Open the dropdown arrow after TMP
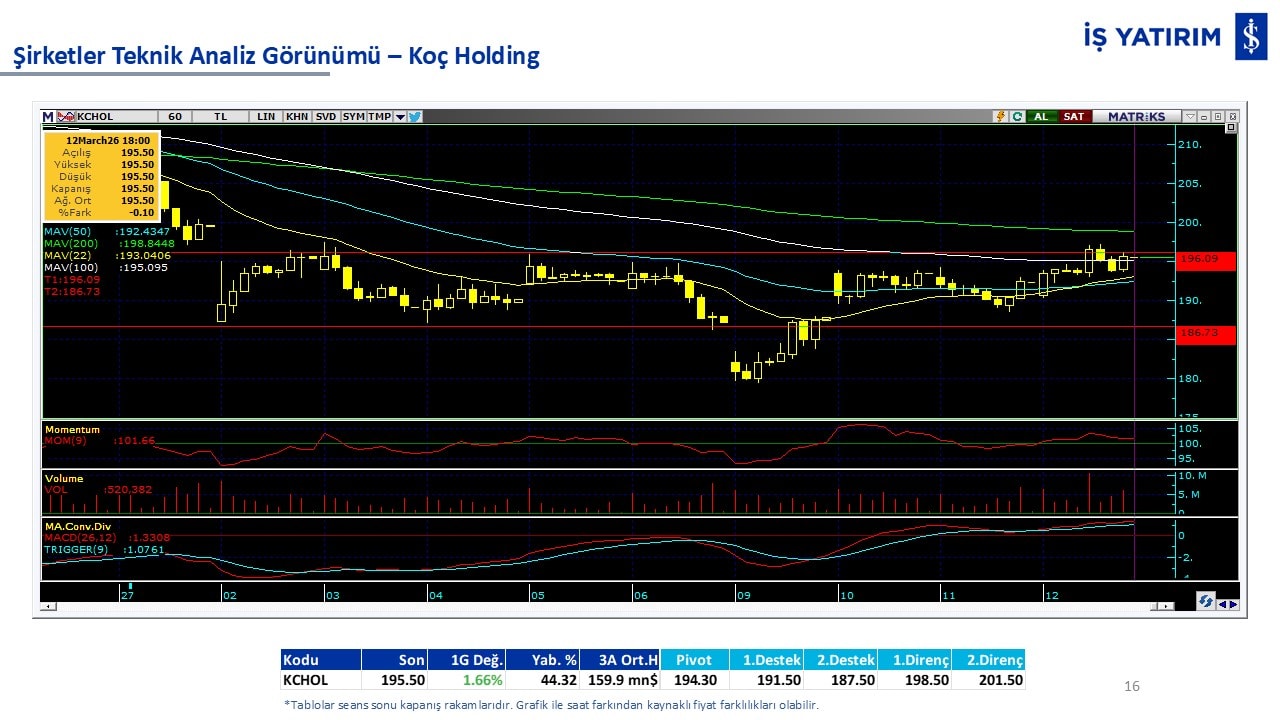 point(400,117)
